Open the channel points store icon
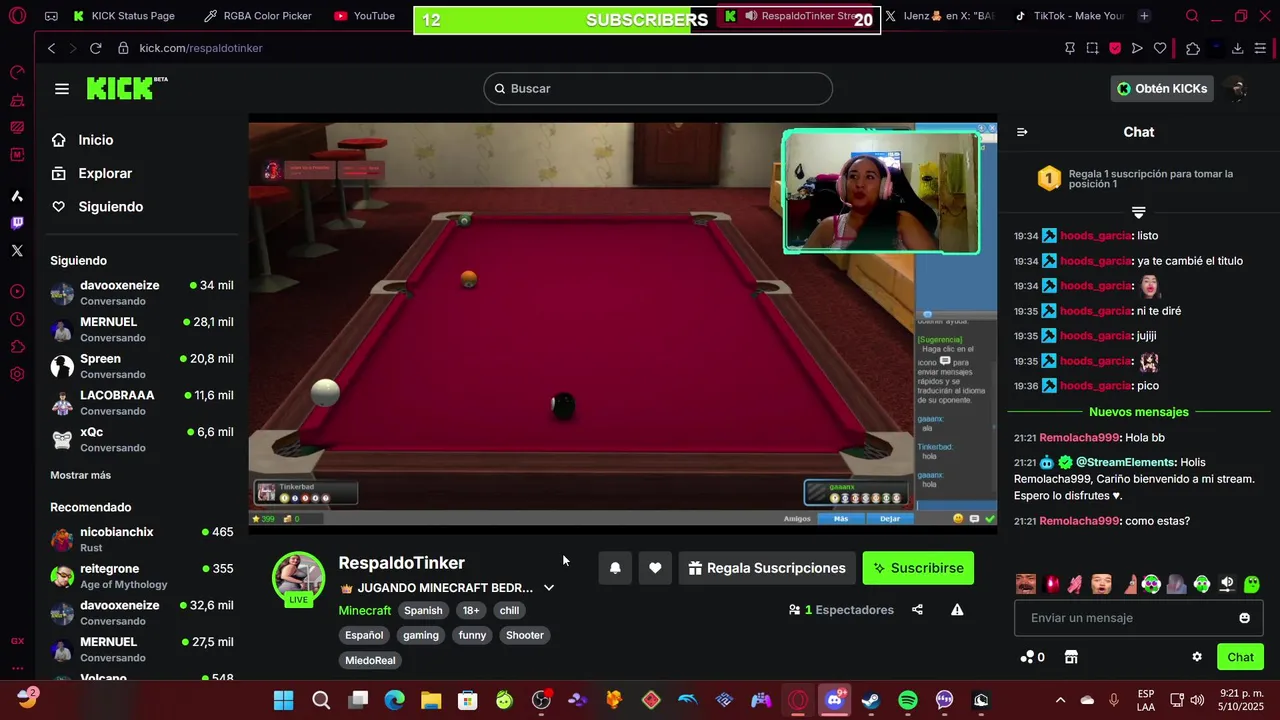1280x720 pixels. click(1071, 657)
